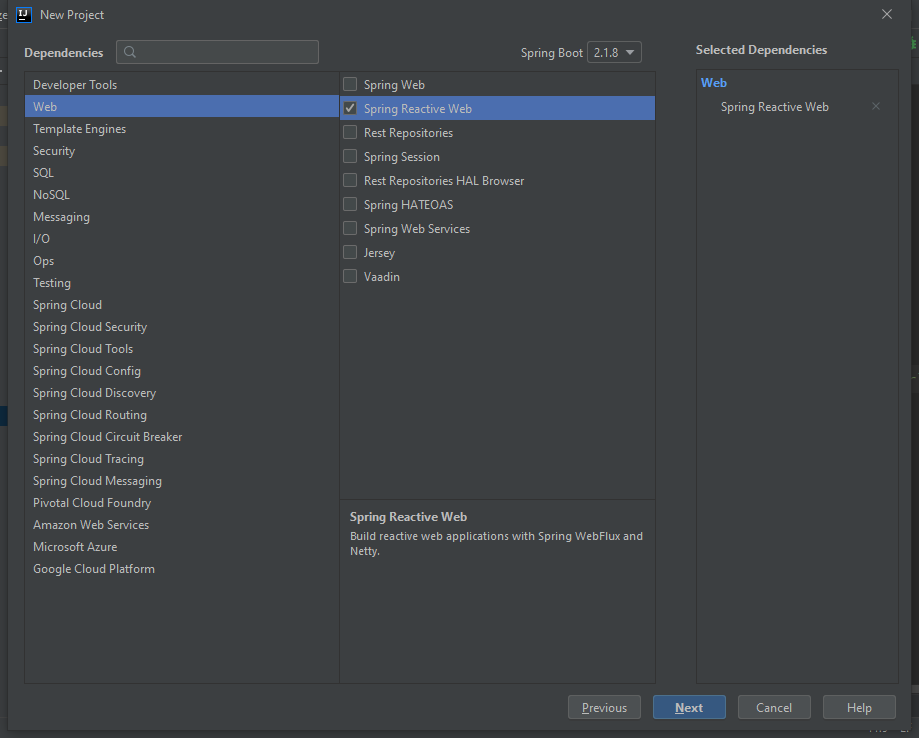Open the Security dependency category
Image resolution: width=919 pixels, height=738 pixels.
click(x=54, y=151)
